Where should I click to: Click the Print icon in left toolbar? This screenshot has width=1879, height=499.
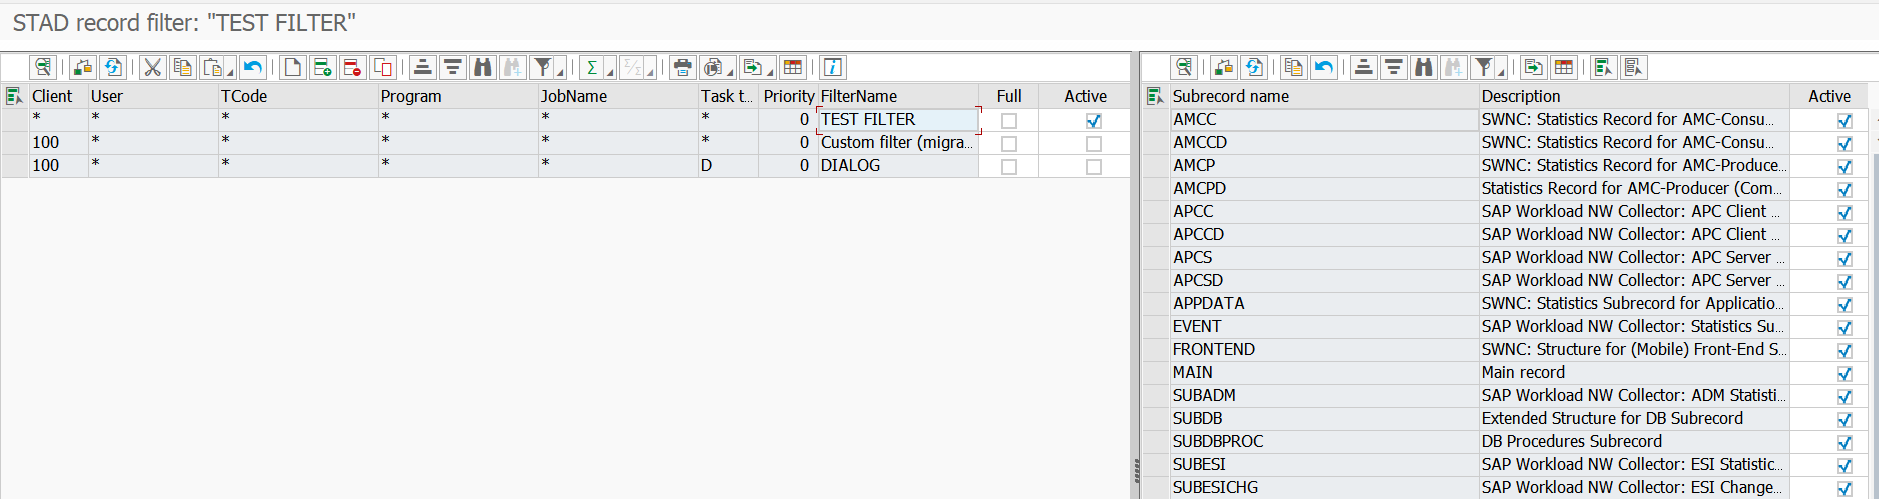pos(682,67)
